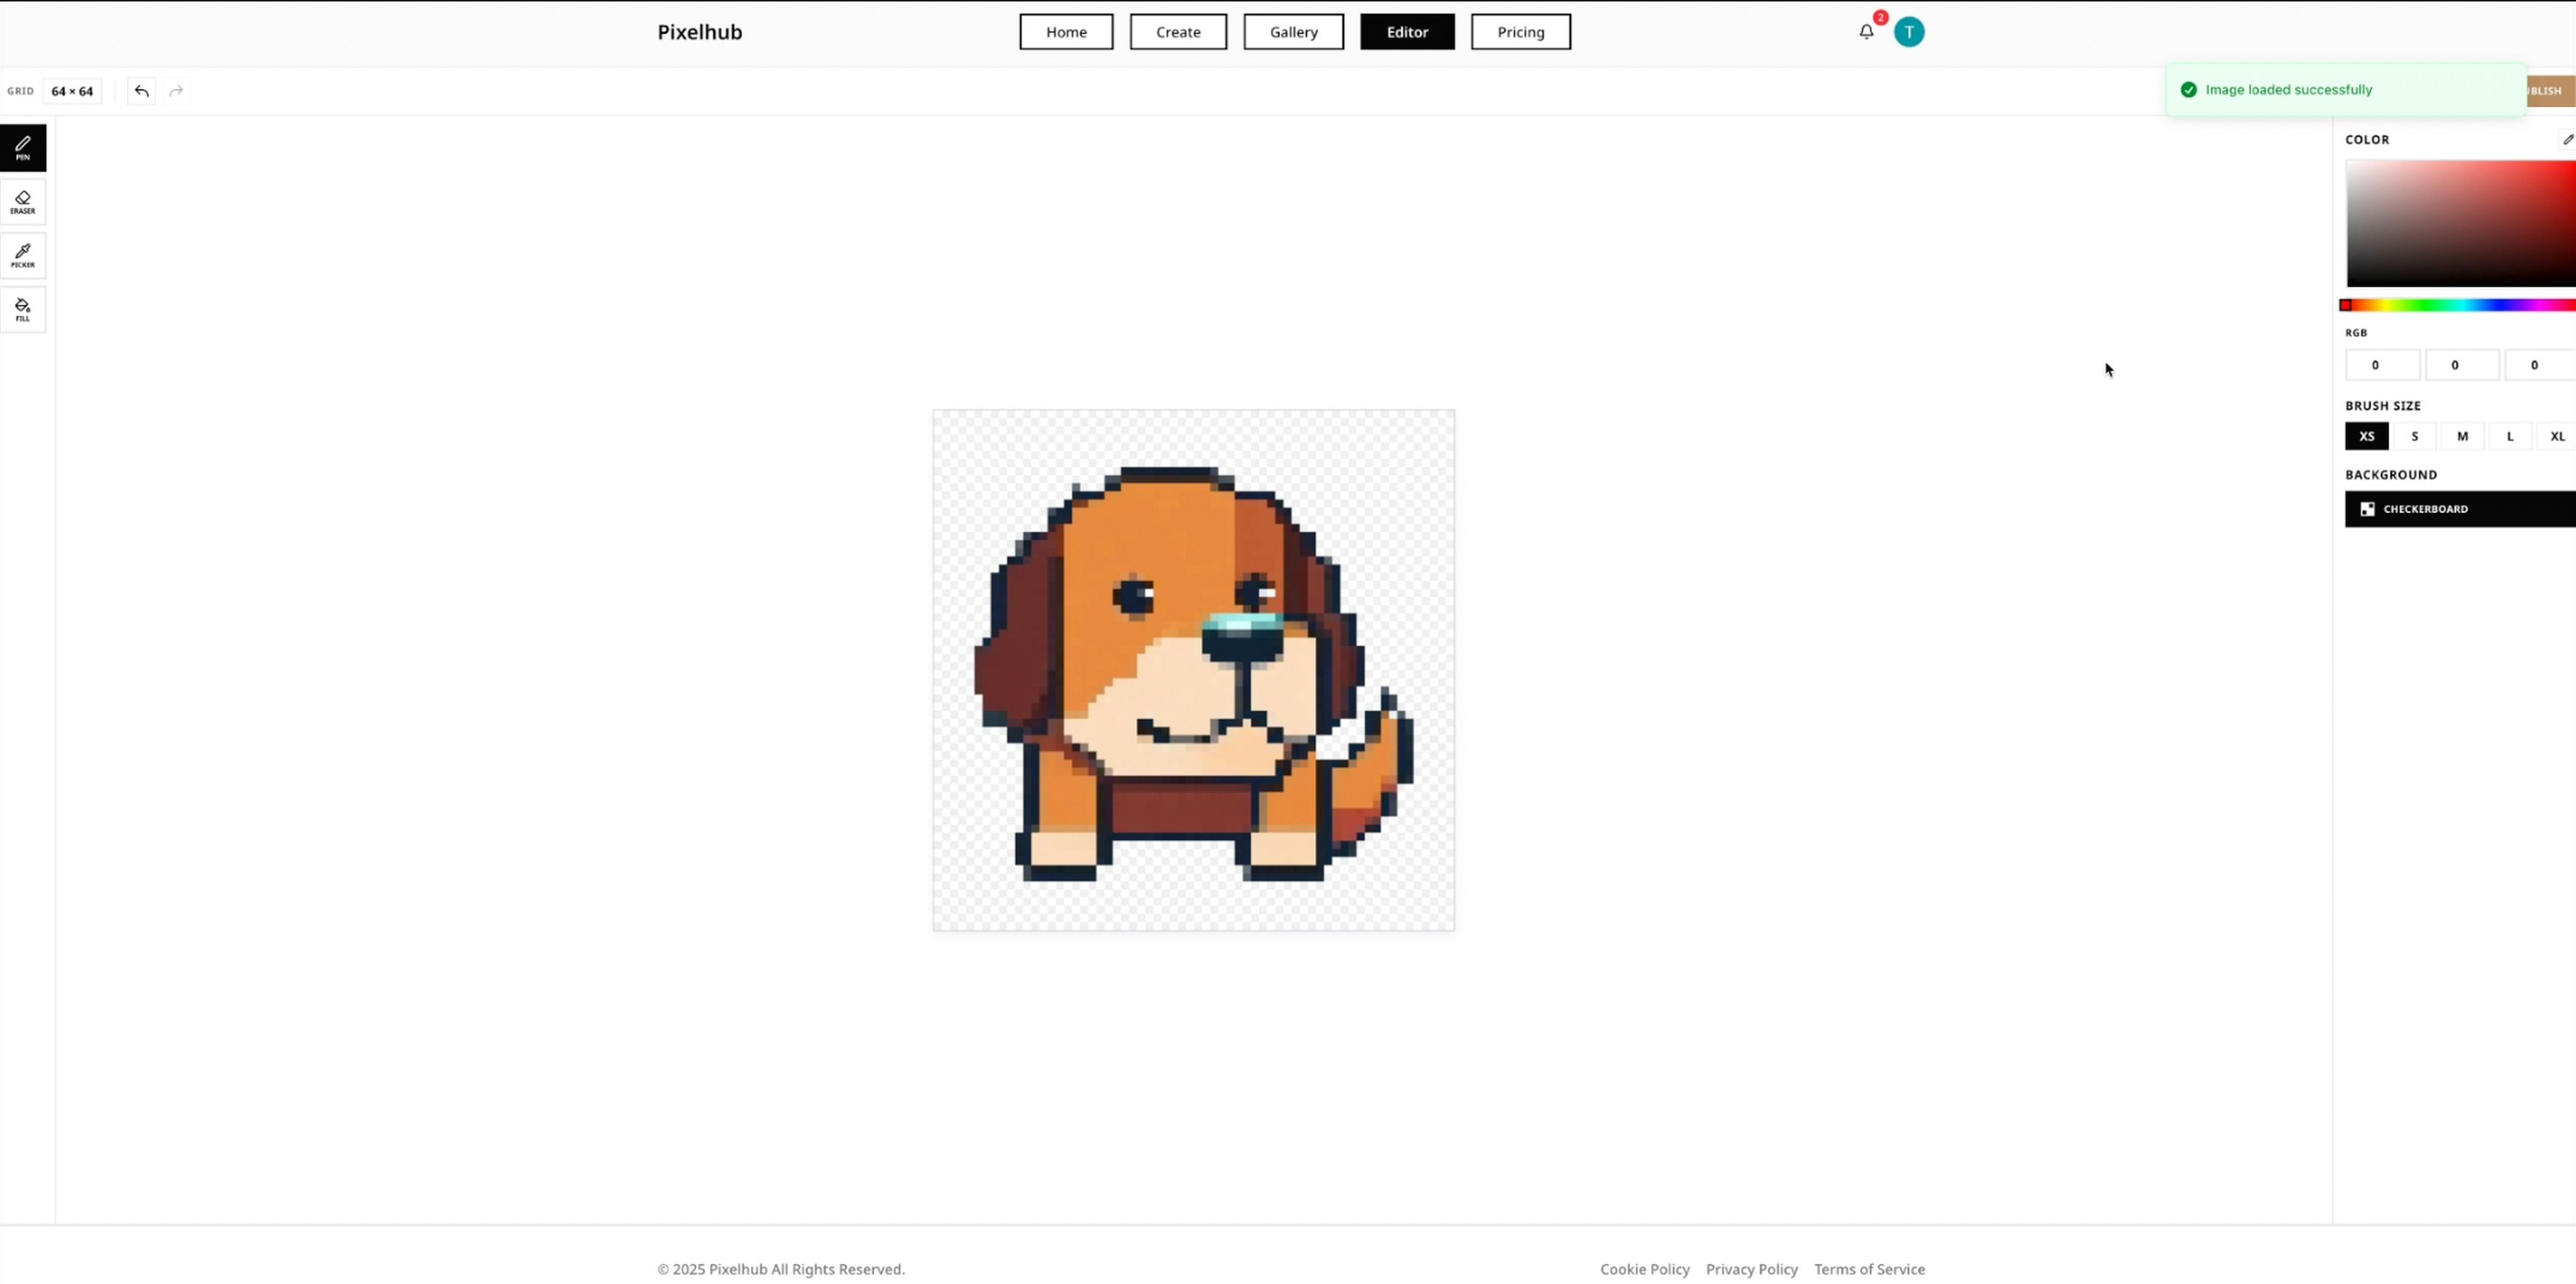The image size is (2576, 1284).
Task: Open the notifications bell
Action: coord(1866,31)
